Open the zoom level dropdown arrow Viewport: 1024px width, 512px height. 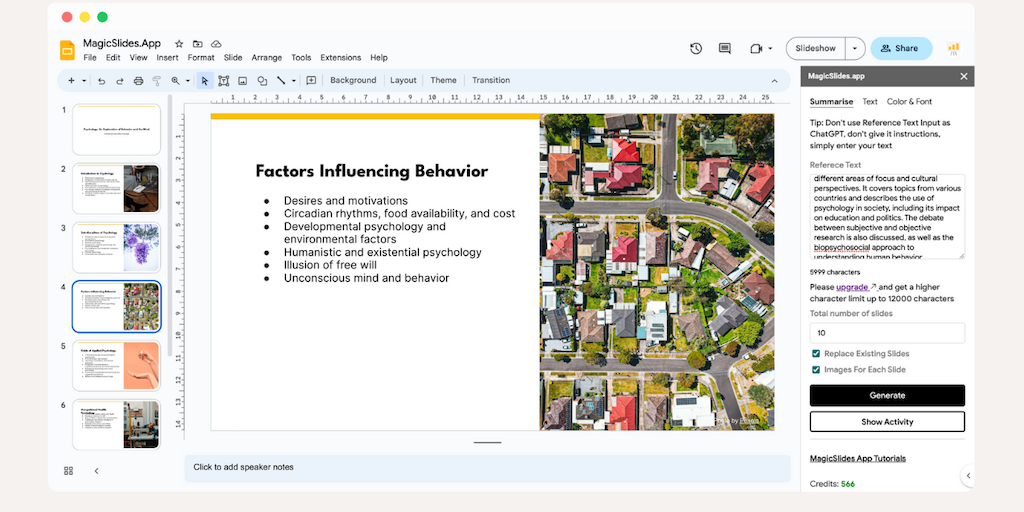[x=187, y=81]
